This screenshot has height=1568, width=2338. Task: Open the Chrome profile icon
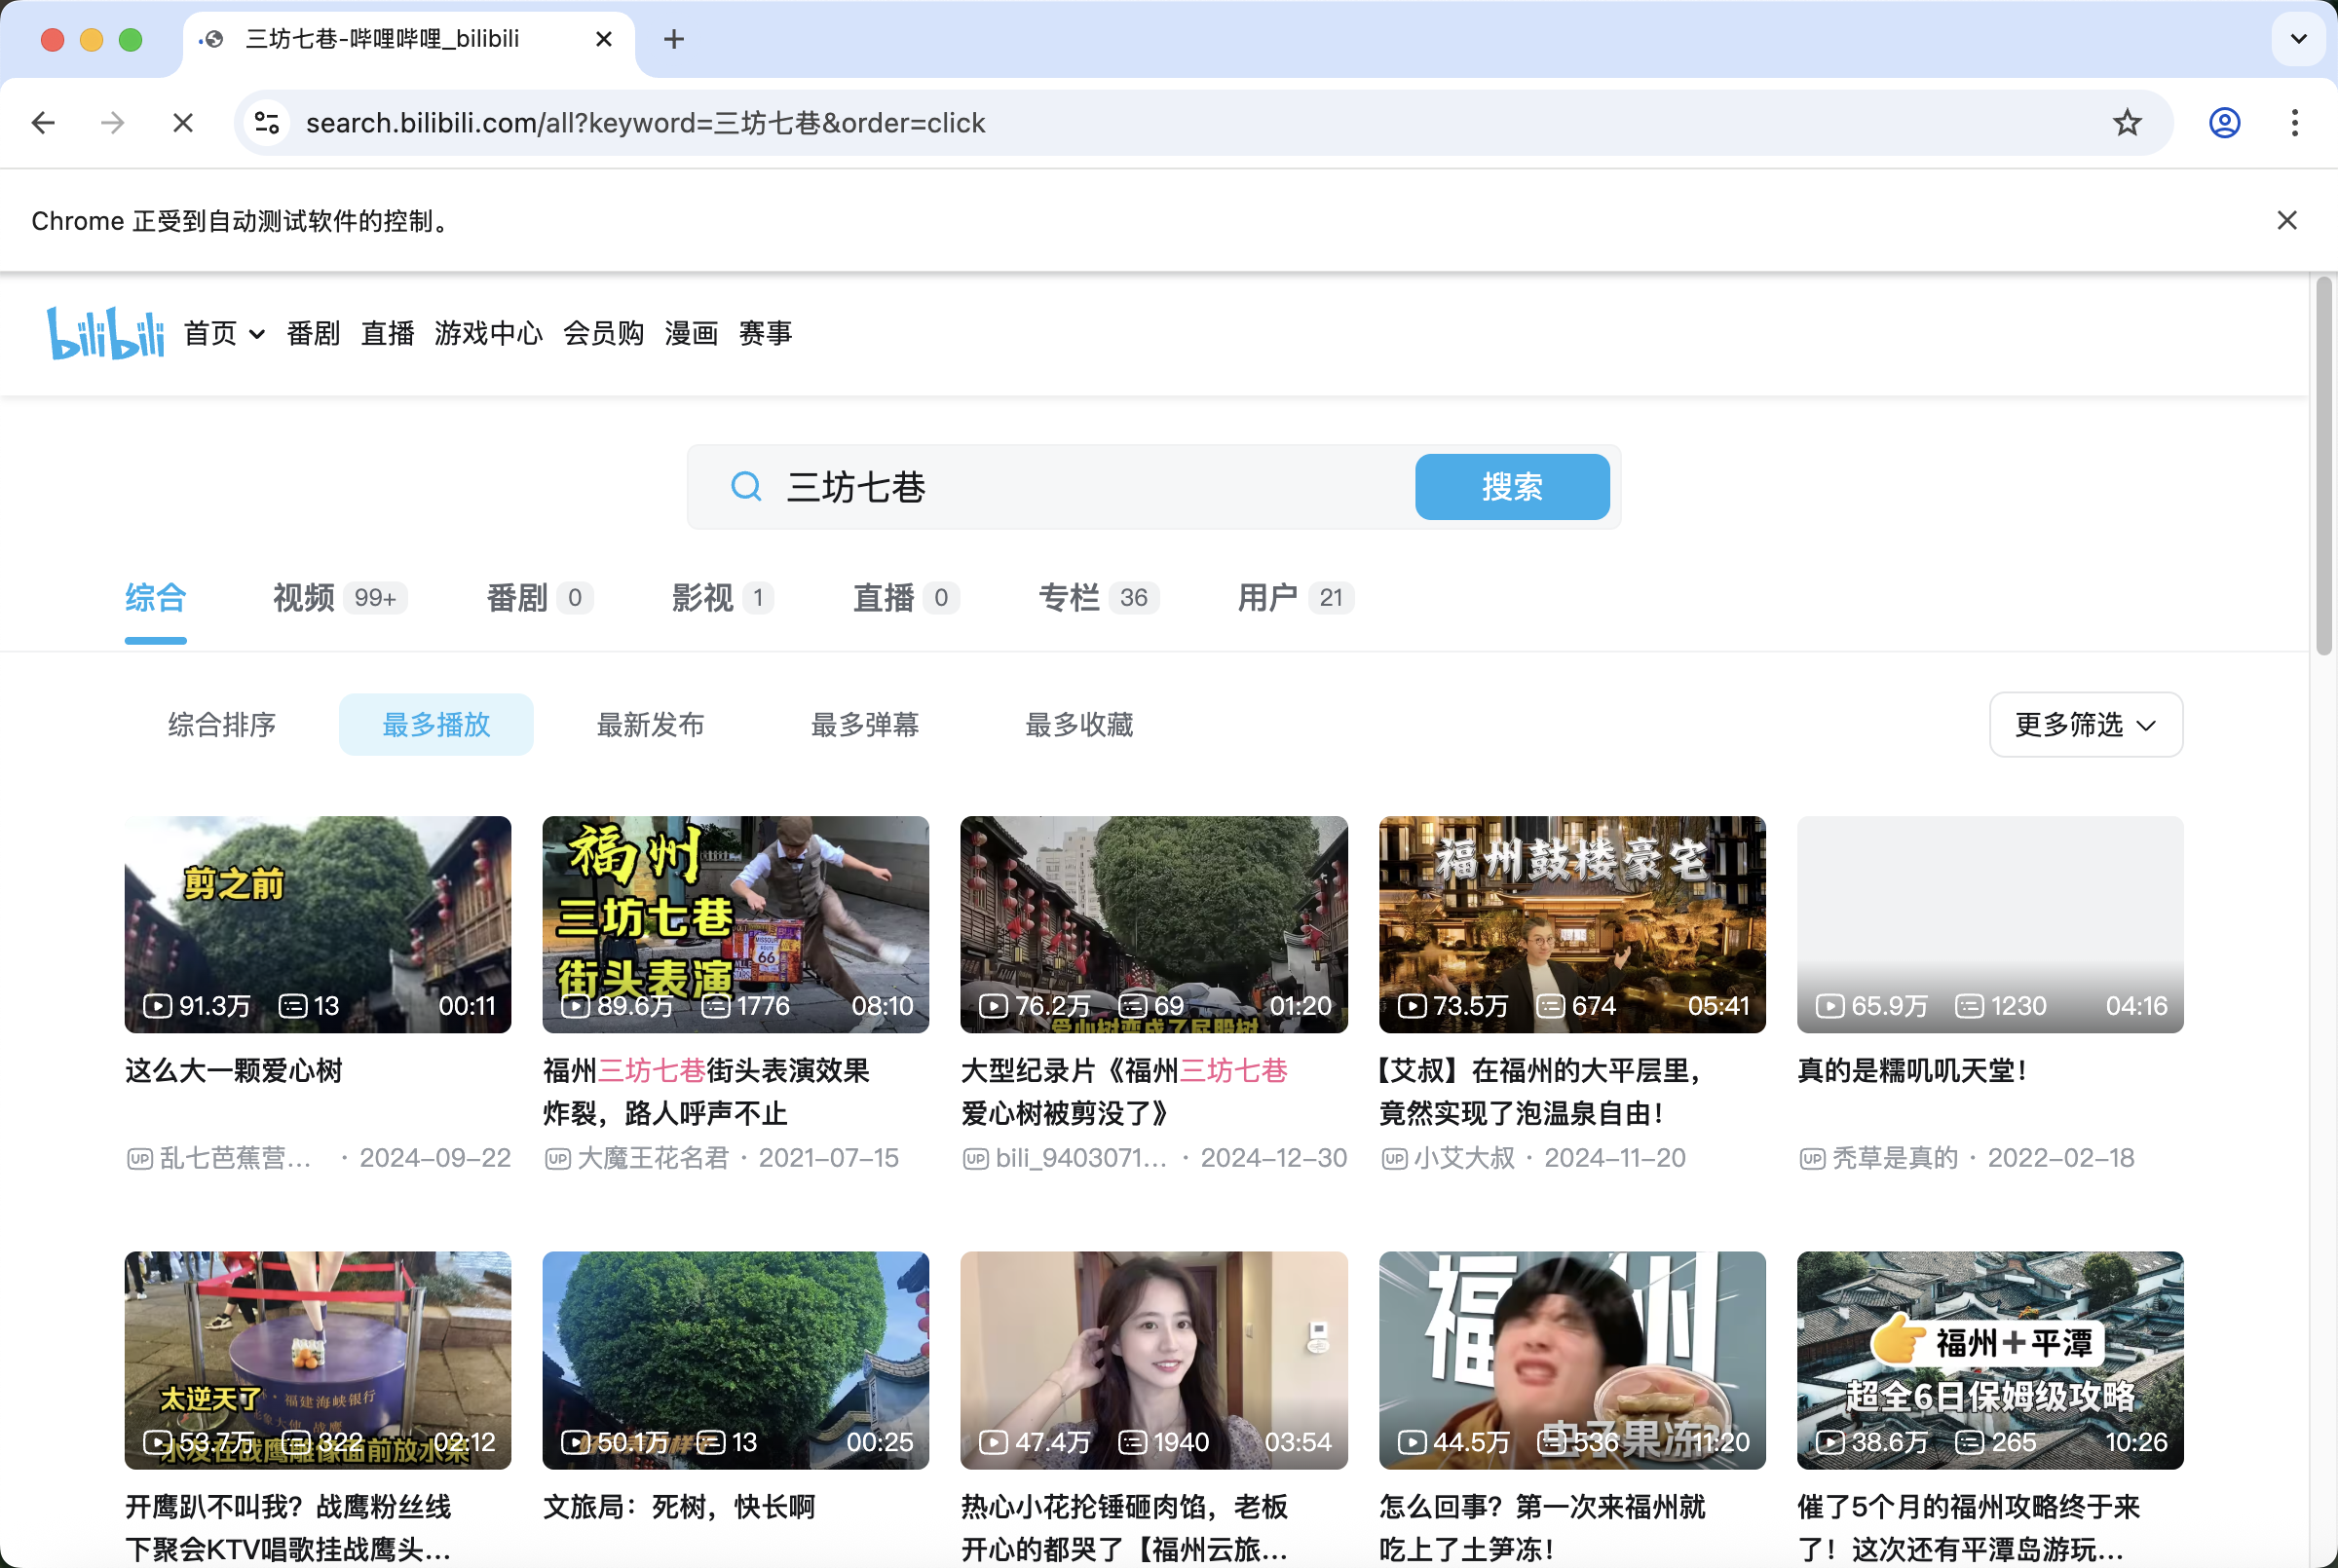coord(2224,123)
